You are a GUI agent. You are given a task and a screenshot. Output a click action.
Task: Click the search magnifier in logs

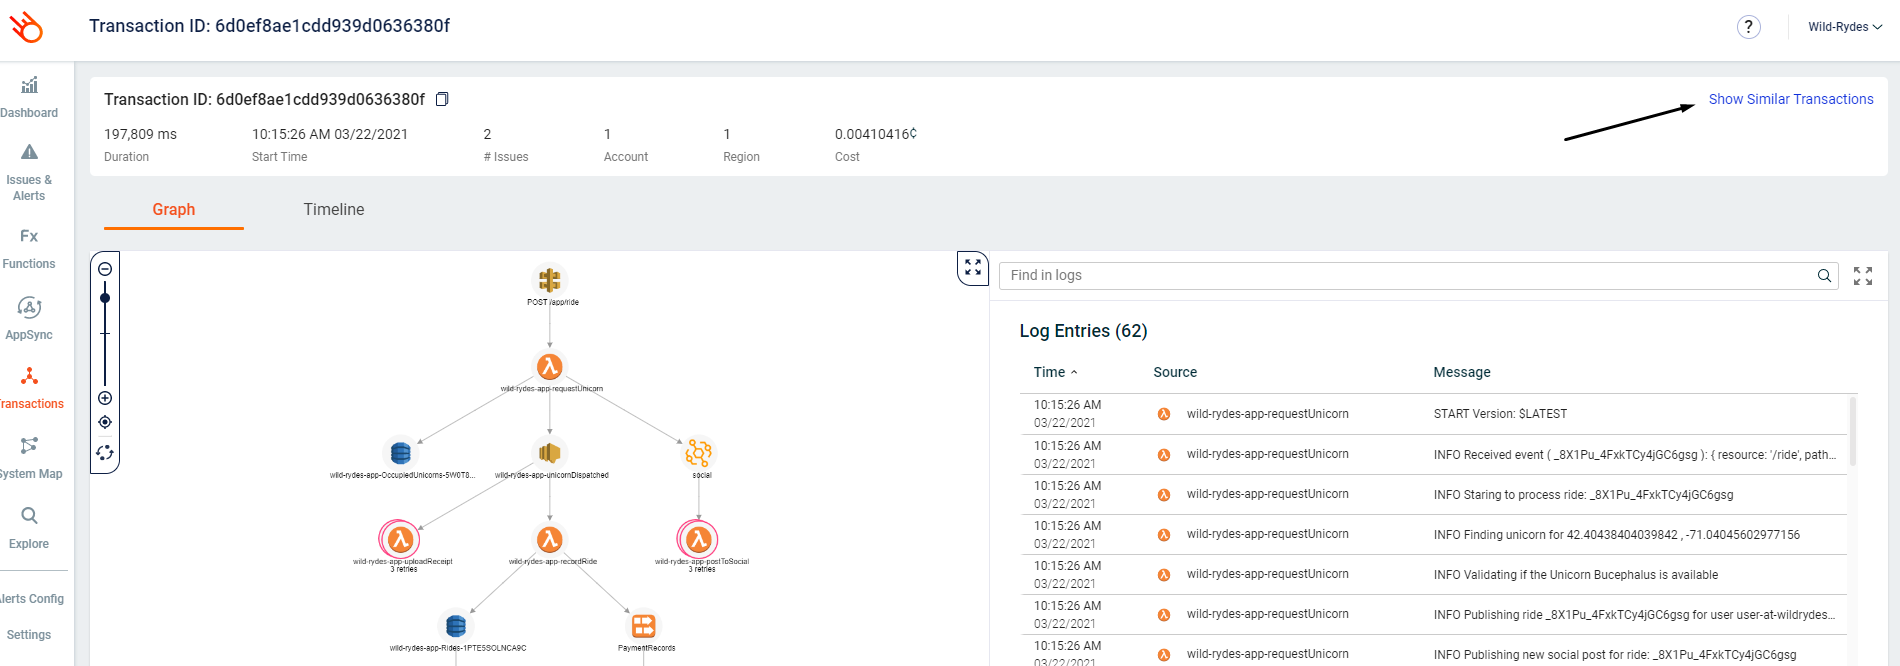(x=1824, y=276)
